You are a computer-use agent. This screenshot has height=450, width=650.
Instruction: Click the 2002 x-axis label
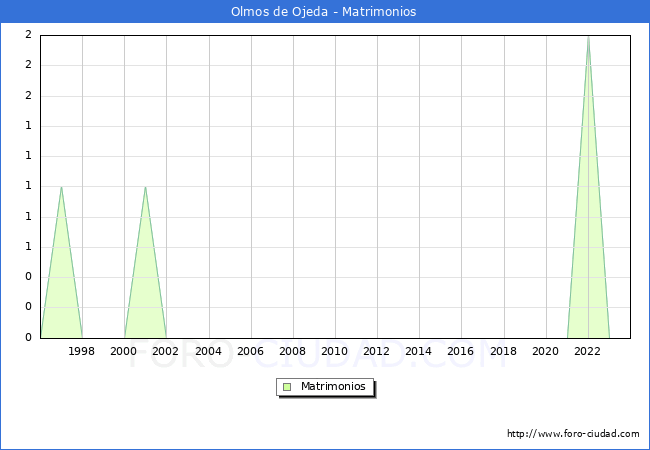coord(165,351)
